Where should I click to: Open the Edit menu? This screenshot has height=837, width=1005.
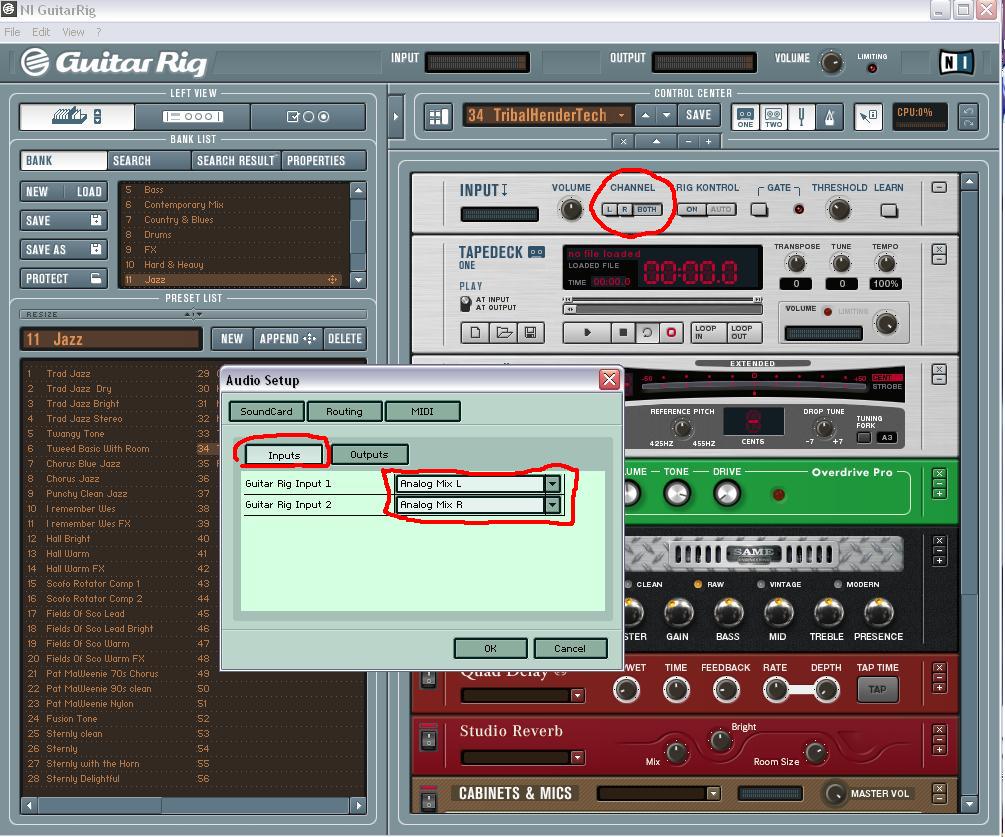click(x=41, y=32)
